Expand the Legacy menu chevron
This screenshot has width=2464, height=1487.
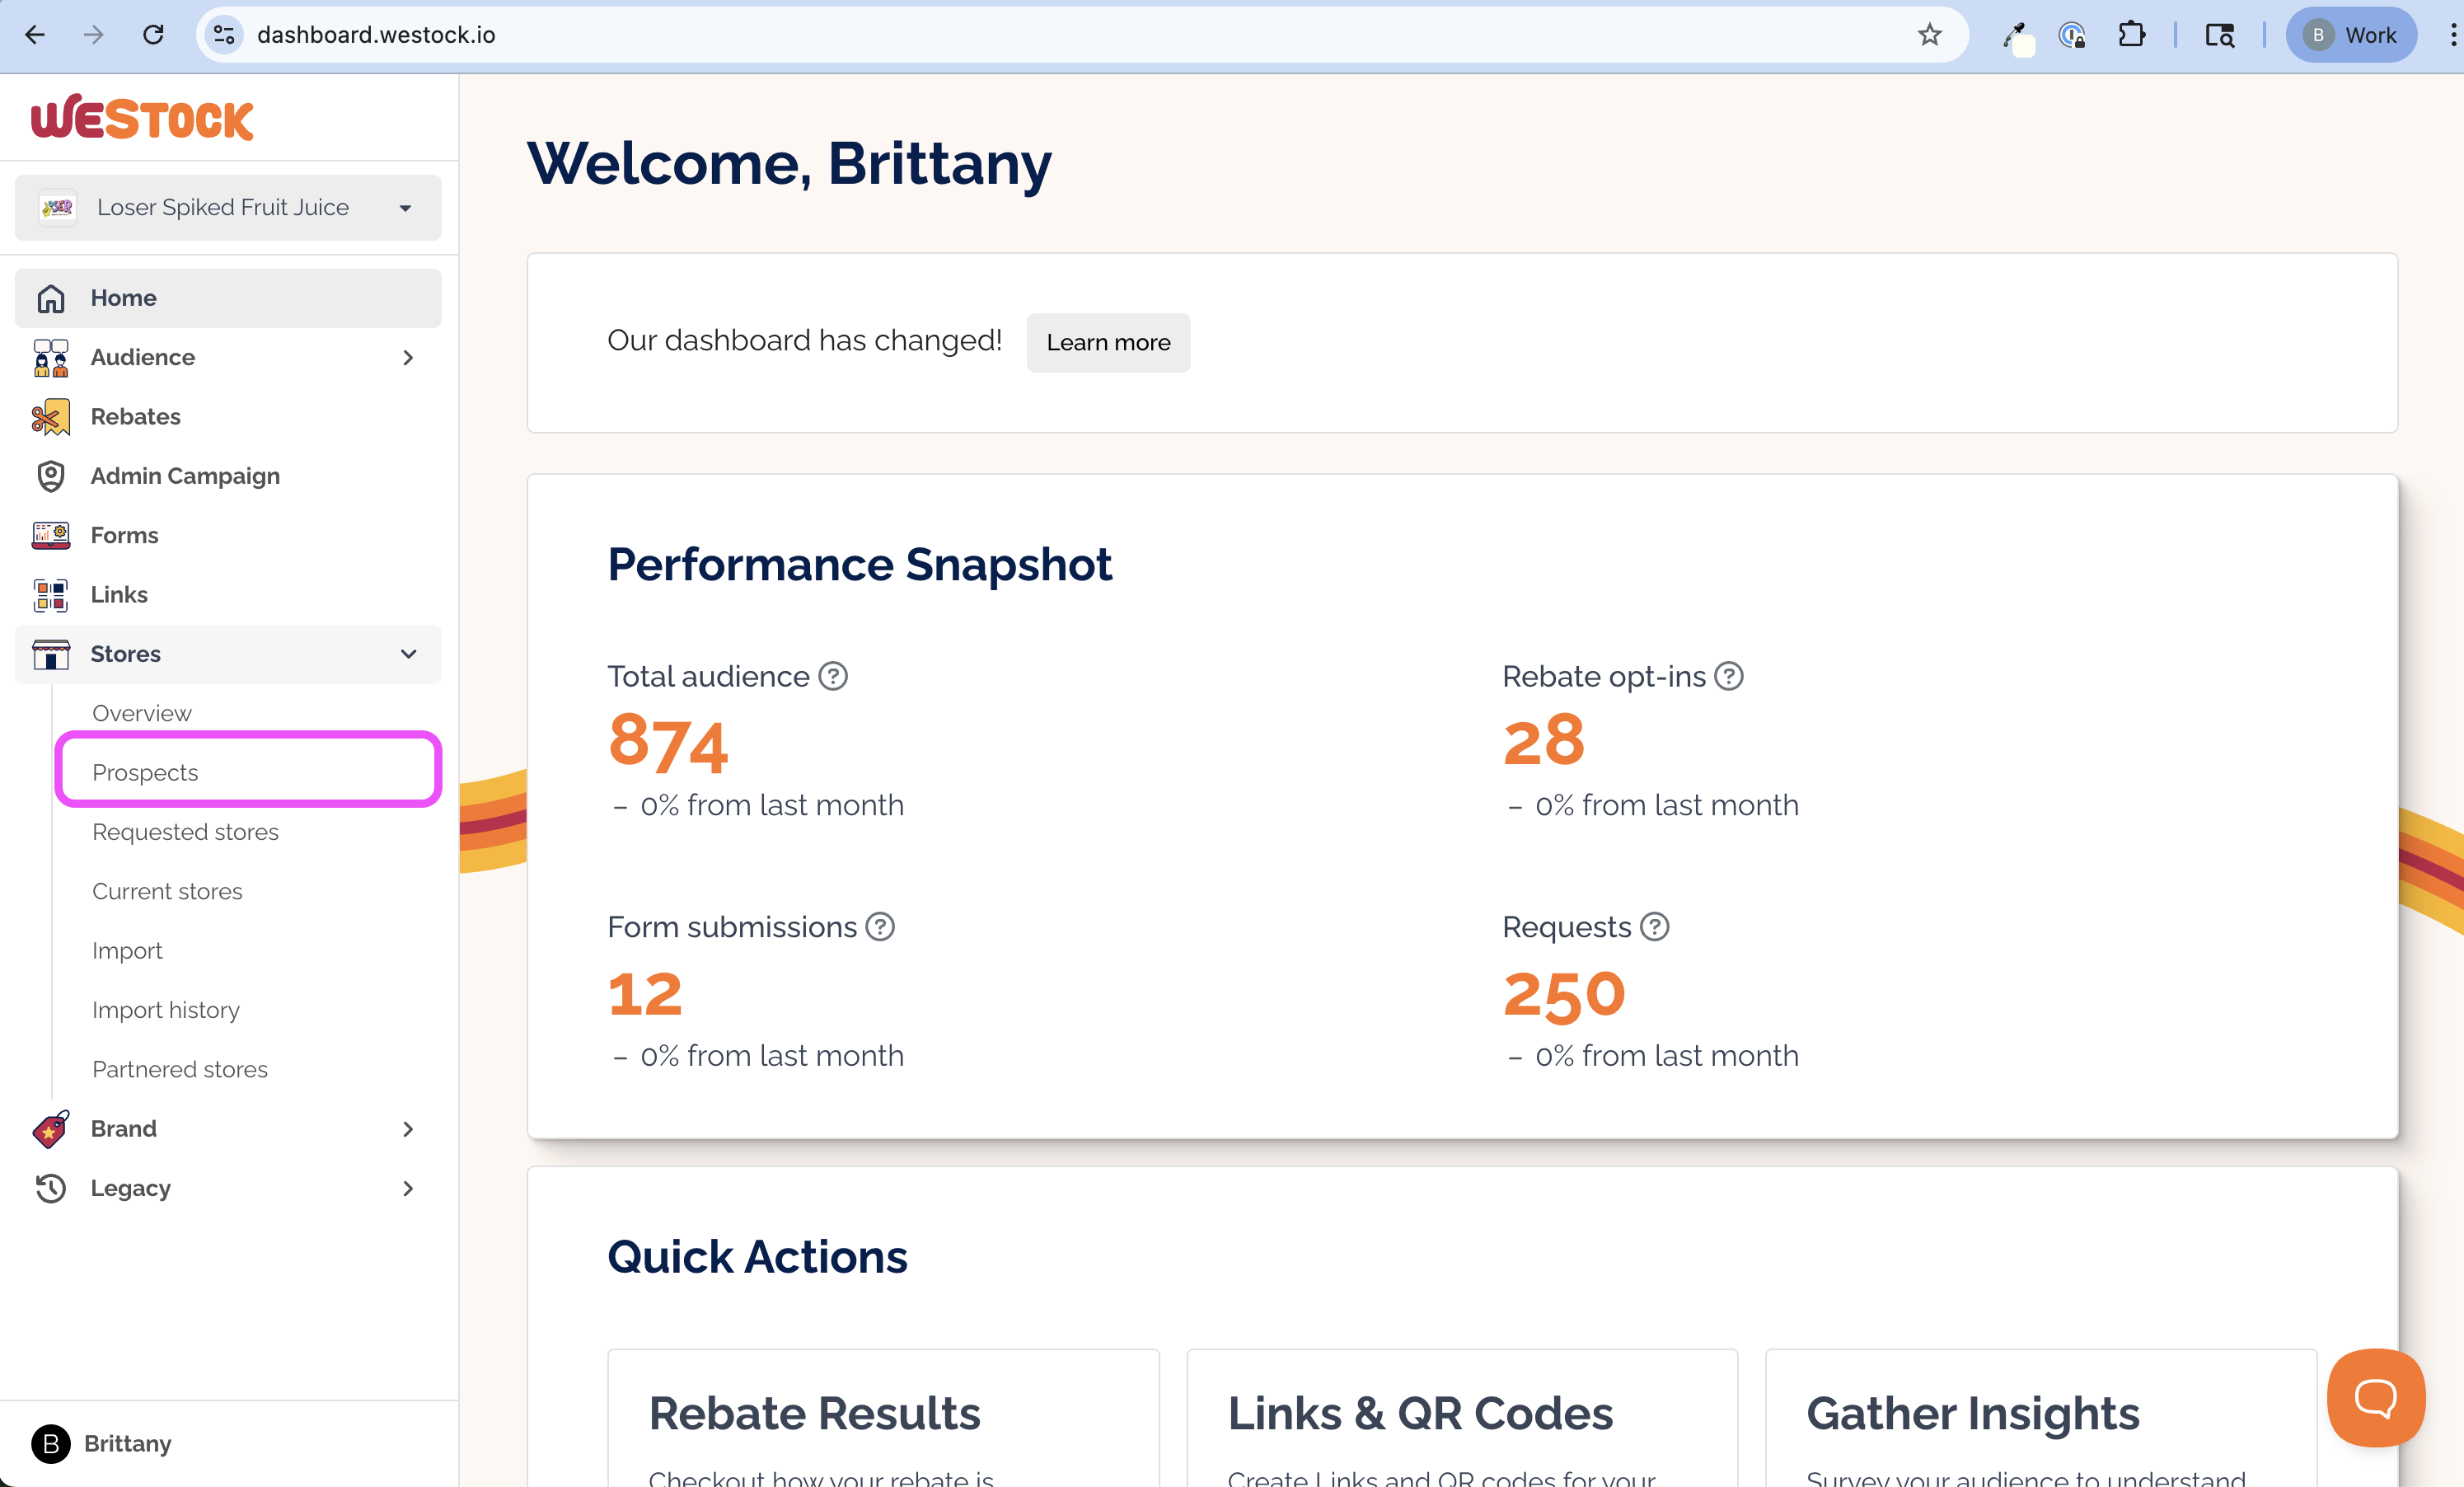click(408, 1188)
